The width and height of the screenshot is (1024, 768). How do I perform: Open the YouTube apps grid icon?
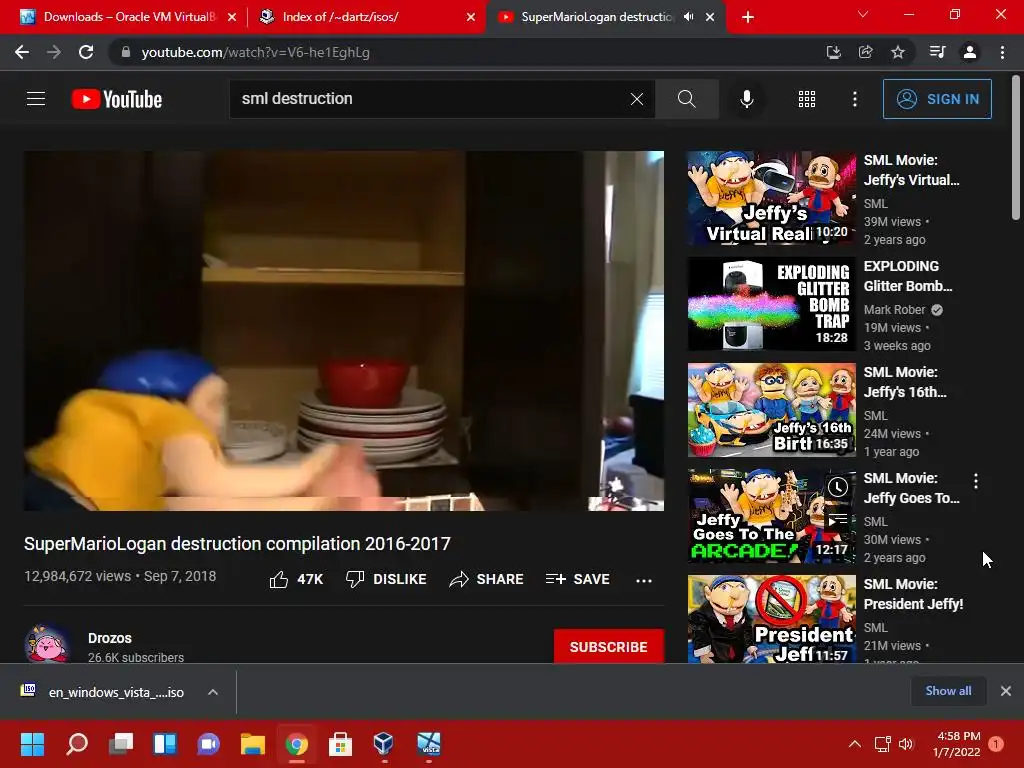point(807,99)
